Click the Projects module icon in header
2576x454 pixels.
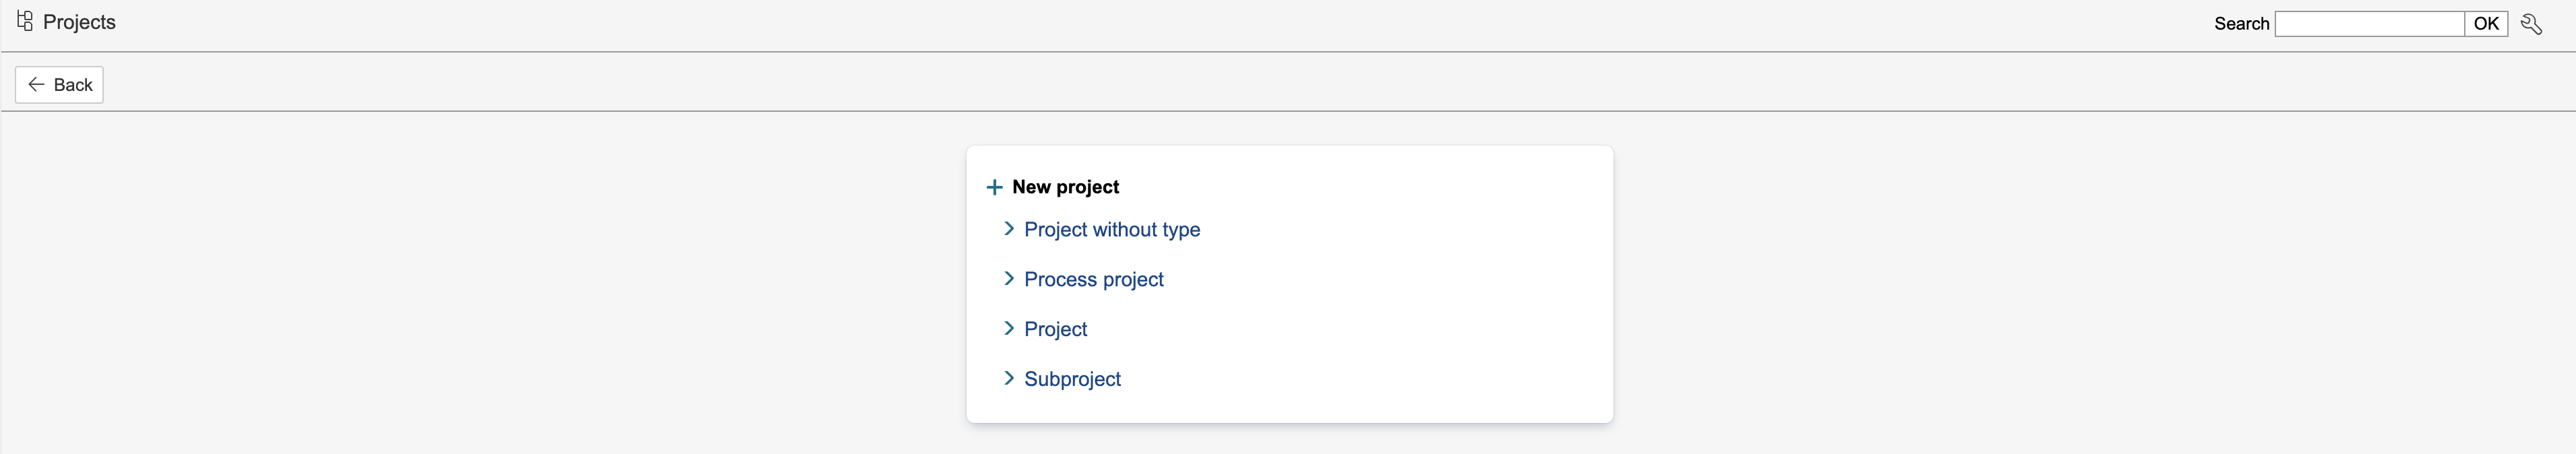click(25, 21)
